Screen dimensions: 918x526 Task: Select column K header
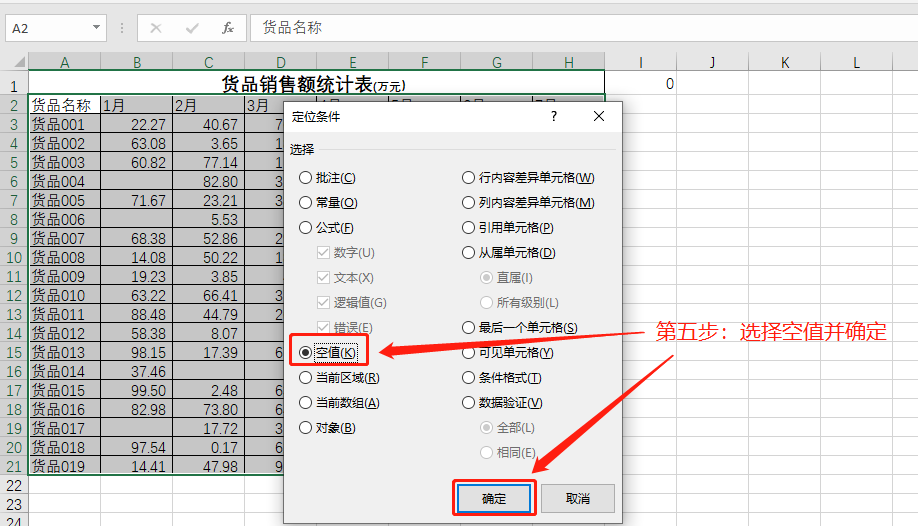coord(785,62)
